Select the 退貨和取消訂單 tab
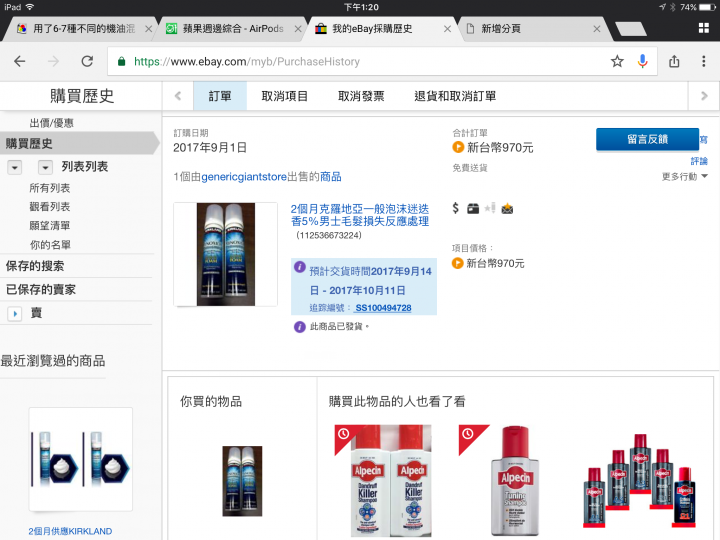 point(455,96)
